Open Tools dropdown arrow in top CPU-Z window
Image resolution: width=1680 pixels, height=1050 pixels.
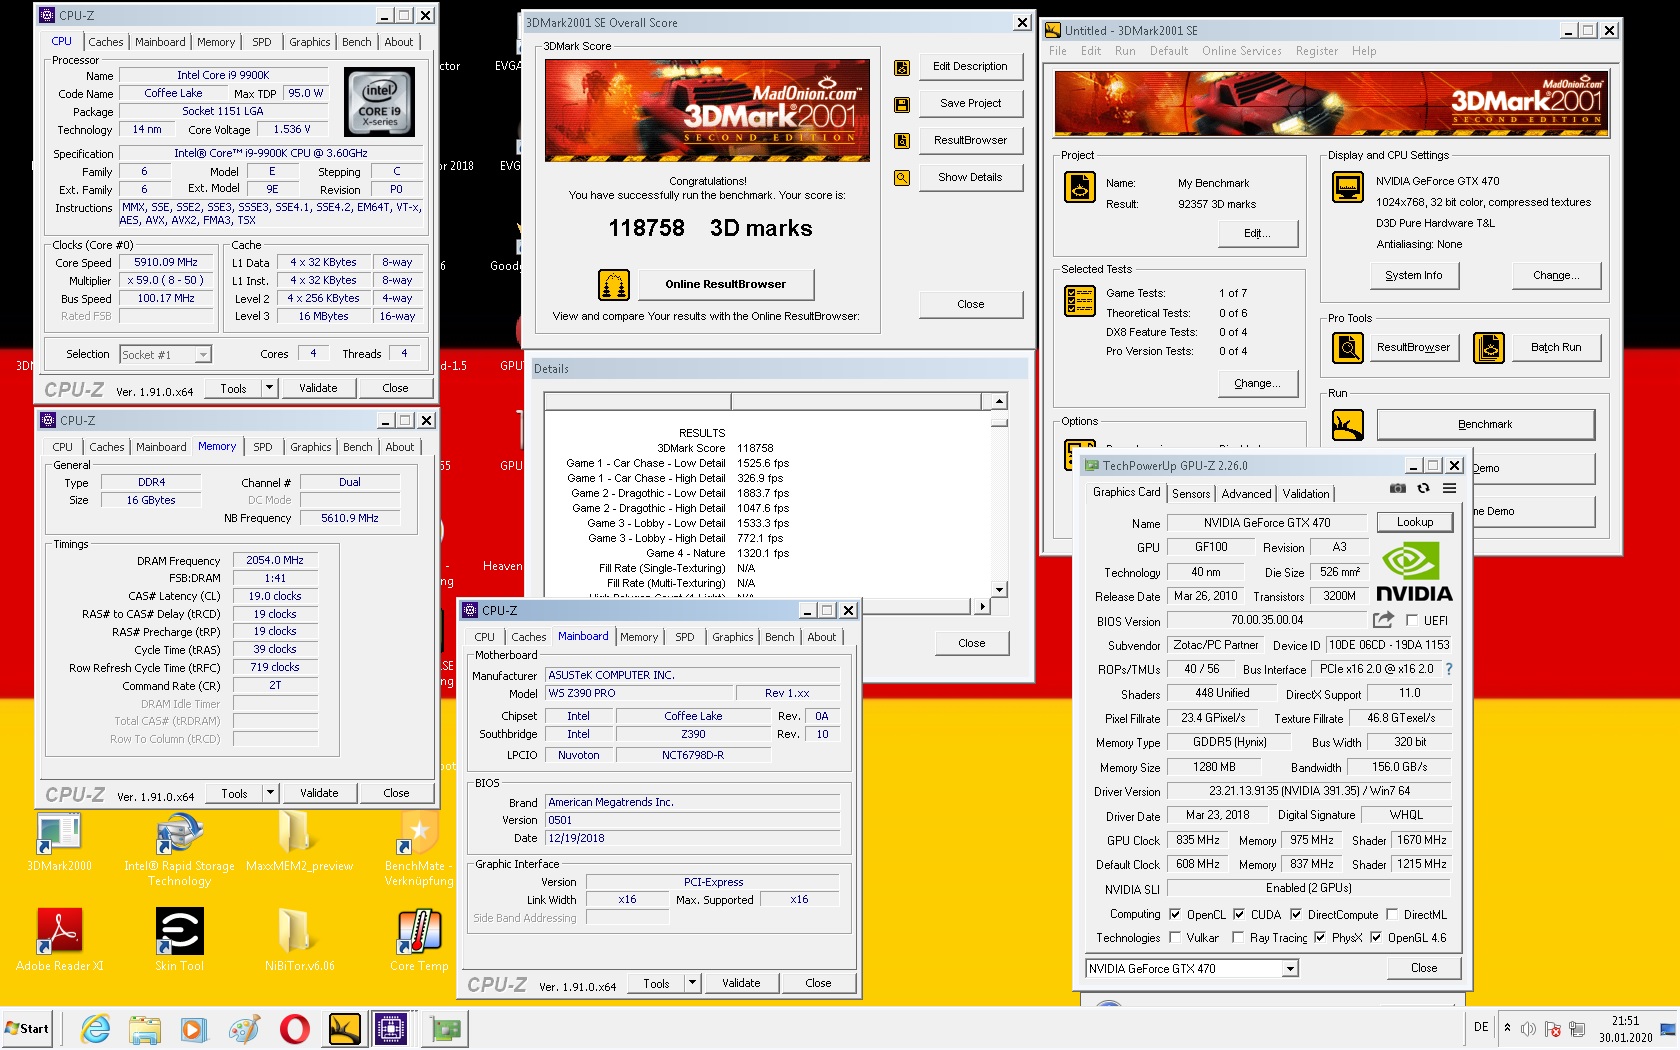(x=269, y=388)
